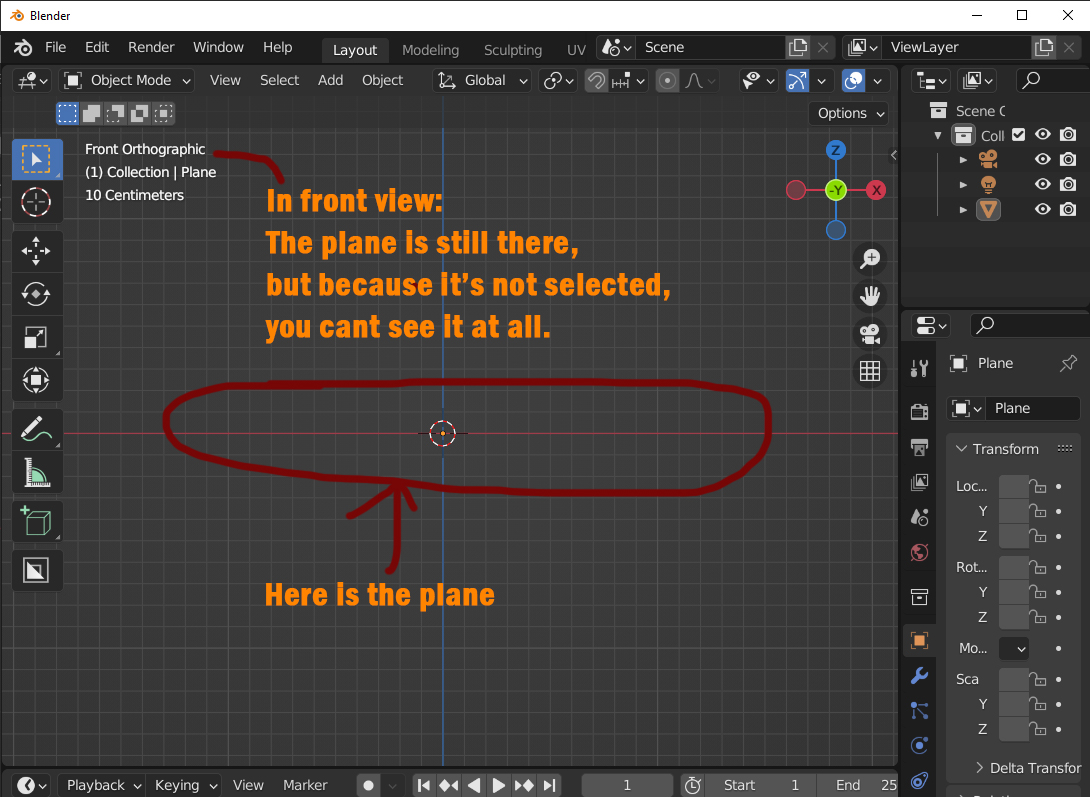Toggle snapping magnet in header

point(596,81)
